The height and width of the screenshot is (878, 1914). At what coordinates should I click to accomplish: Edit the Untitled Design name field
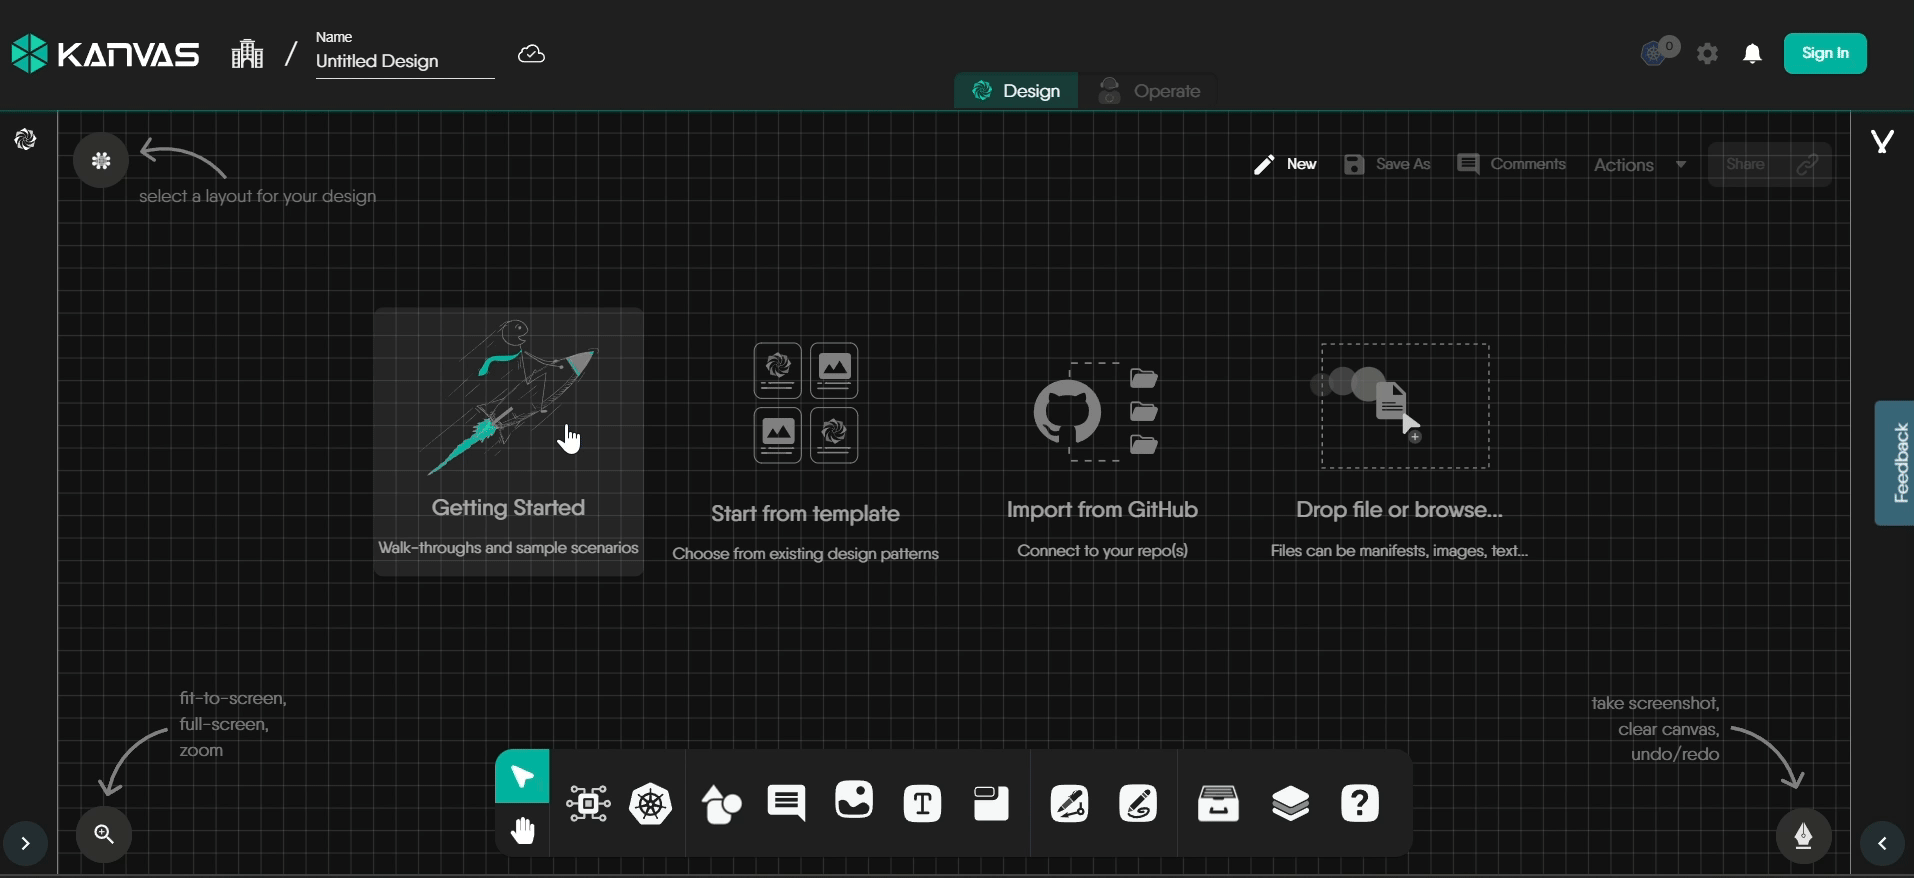tap(404, 61)
